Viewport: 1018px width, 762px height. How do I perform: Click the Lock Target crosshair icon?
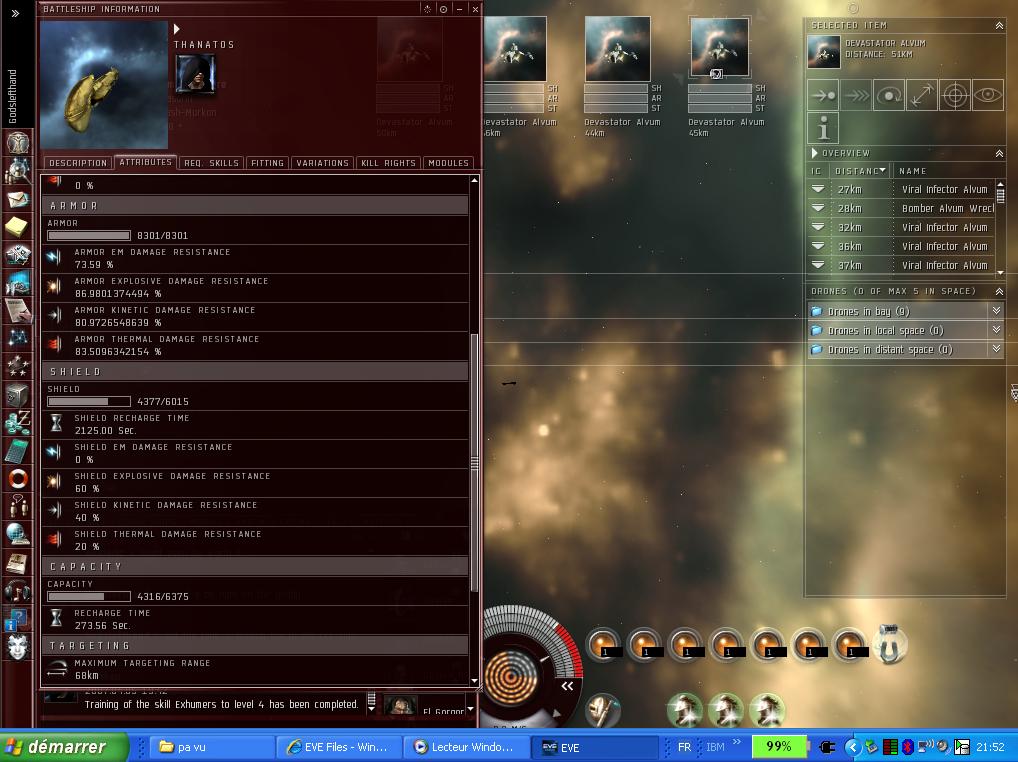[x=955, y=95]
